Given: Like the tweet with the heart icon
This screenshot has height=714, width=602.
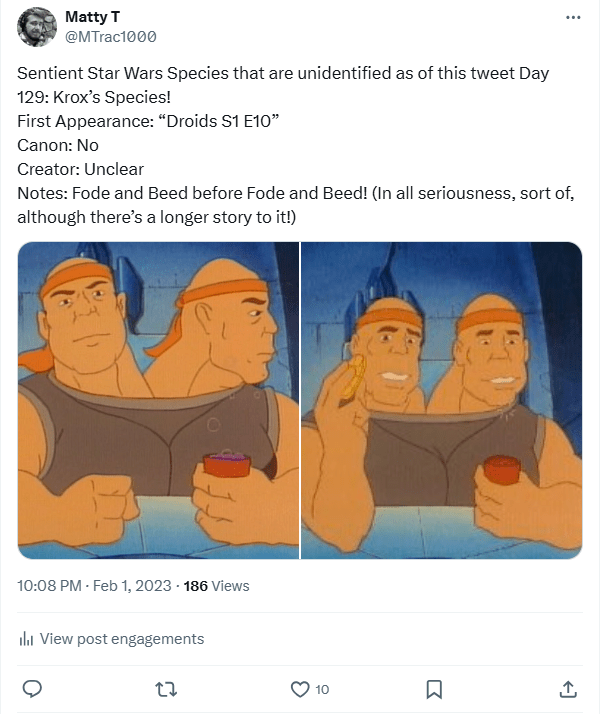Looking at the screenshot, I should 300,689.
